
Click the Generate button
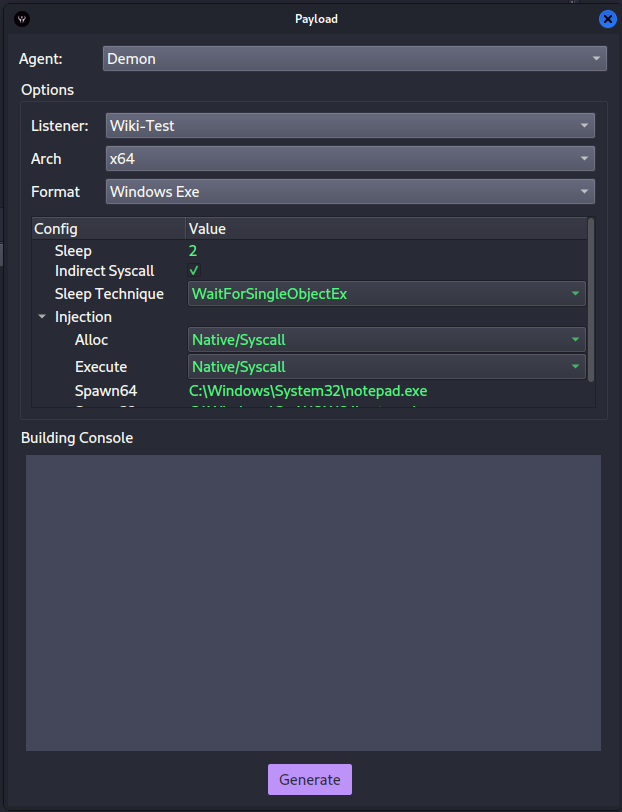tap(309, 780)
